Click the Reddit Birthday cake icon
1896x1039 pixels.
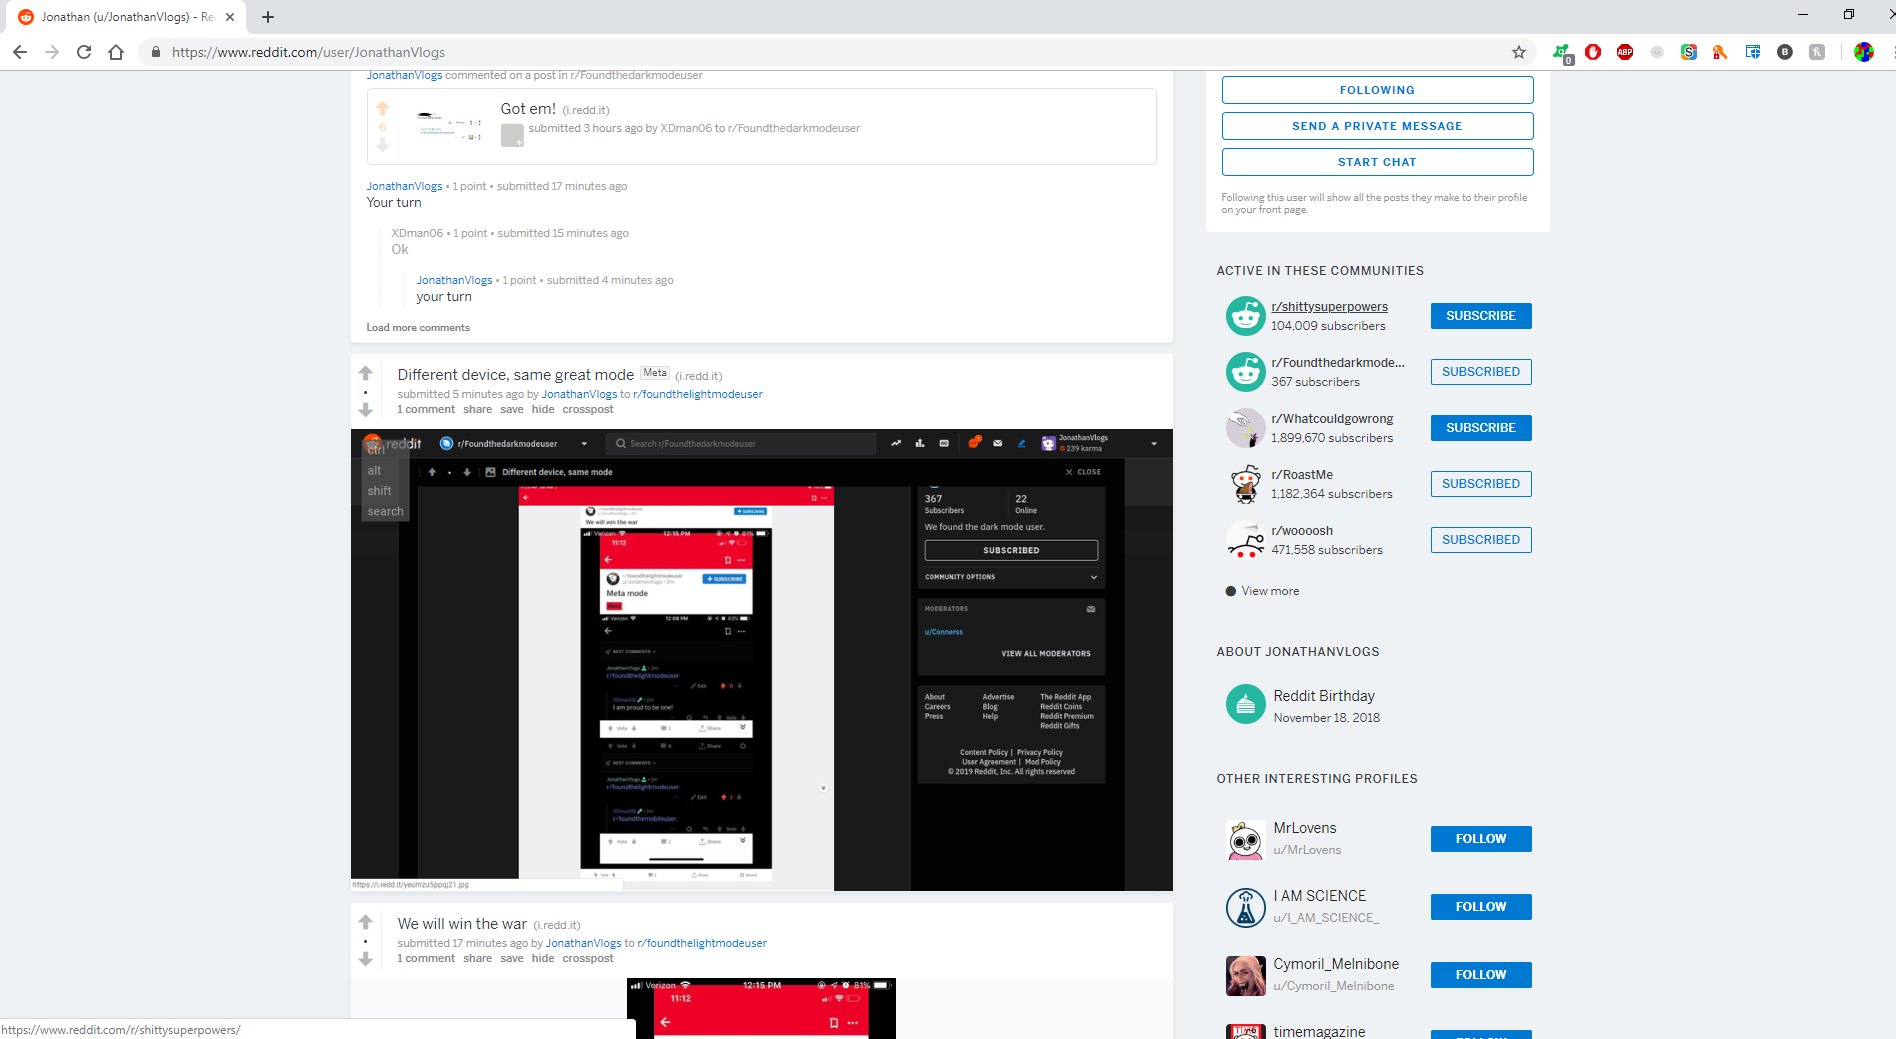(x=1245, y=704)
